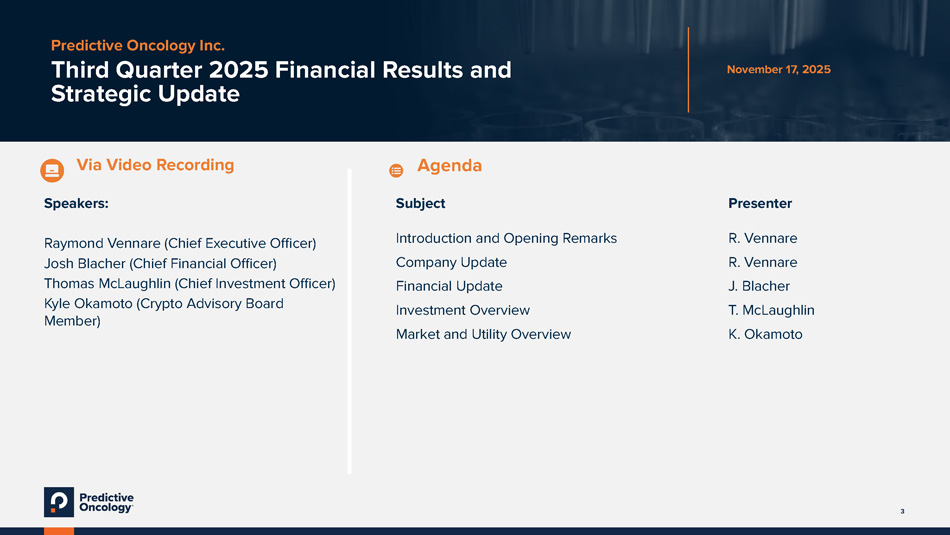This screenshot has height=535, width=950.
Task: Click the November 17, 2025 date
Action: [778, 69]
